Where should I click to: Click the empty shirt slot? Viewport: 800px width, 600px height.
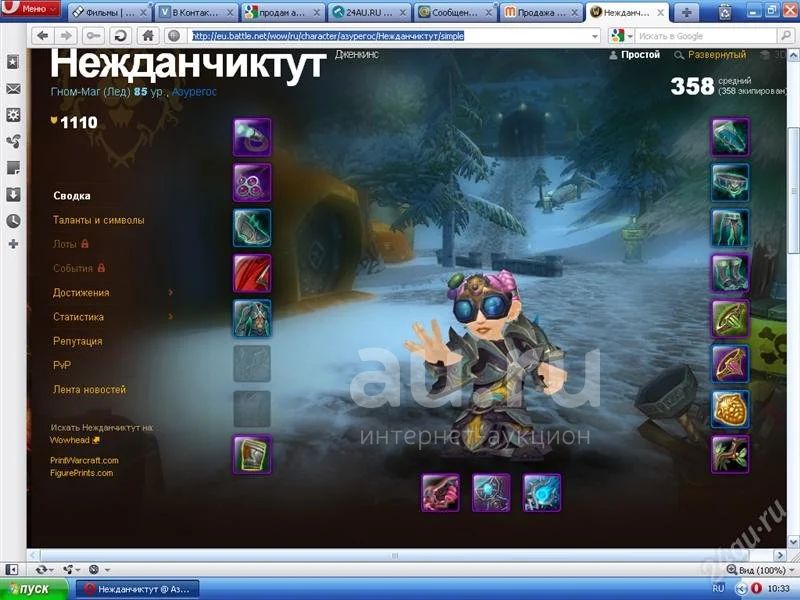coord(252,363)
